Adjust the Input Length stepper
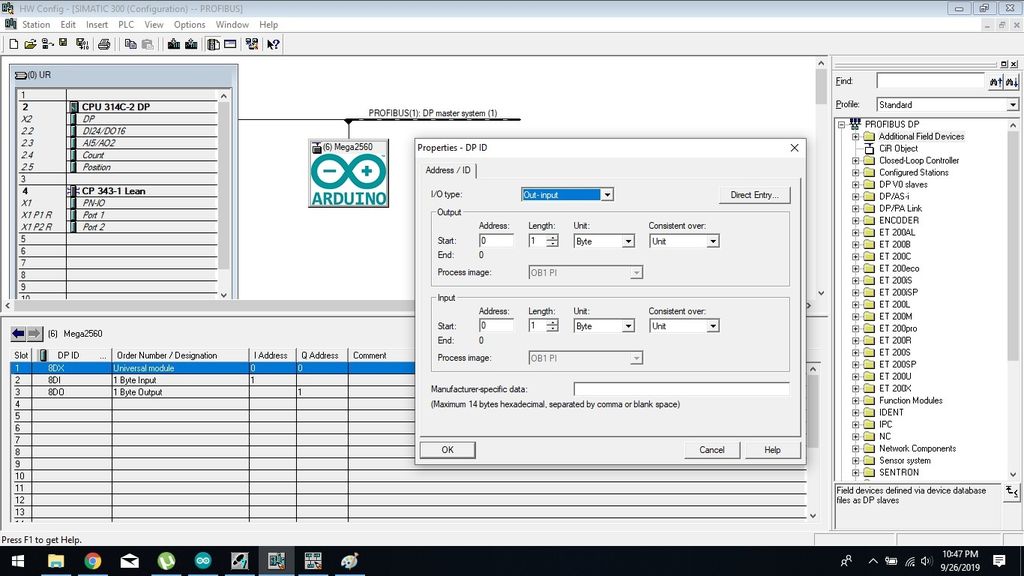 point(552,326)
